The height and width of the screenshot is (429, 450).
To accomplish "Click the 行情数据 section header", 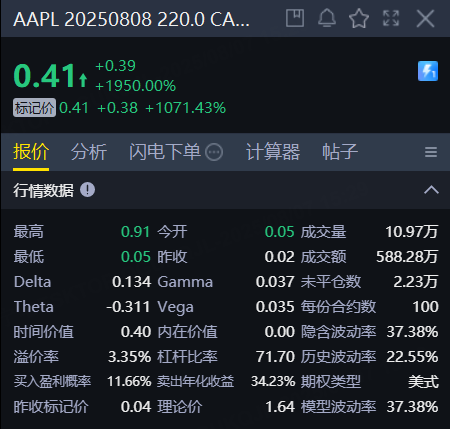I will [225, 190].
